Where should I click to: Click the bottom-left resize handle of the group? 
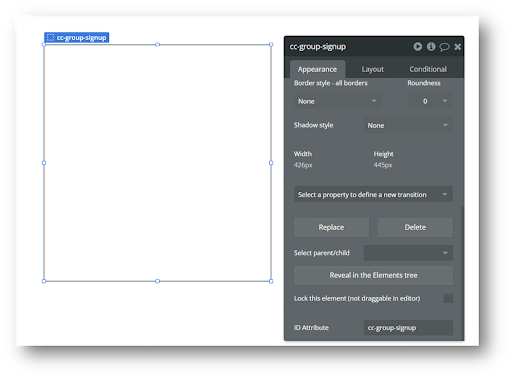pos(44,281)
